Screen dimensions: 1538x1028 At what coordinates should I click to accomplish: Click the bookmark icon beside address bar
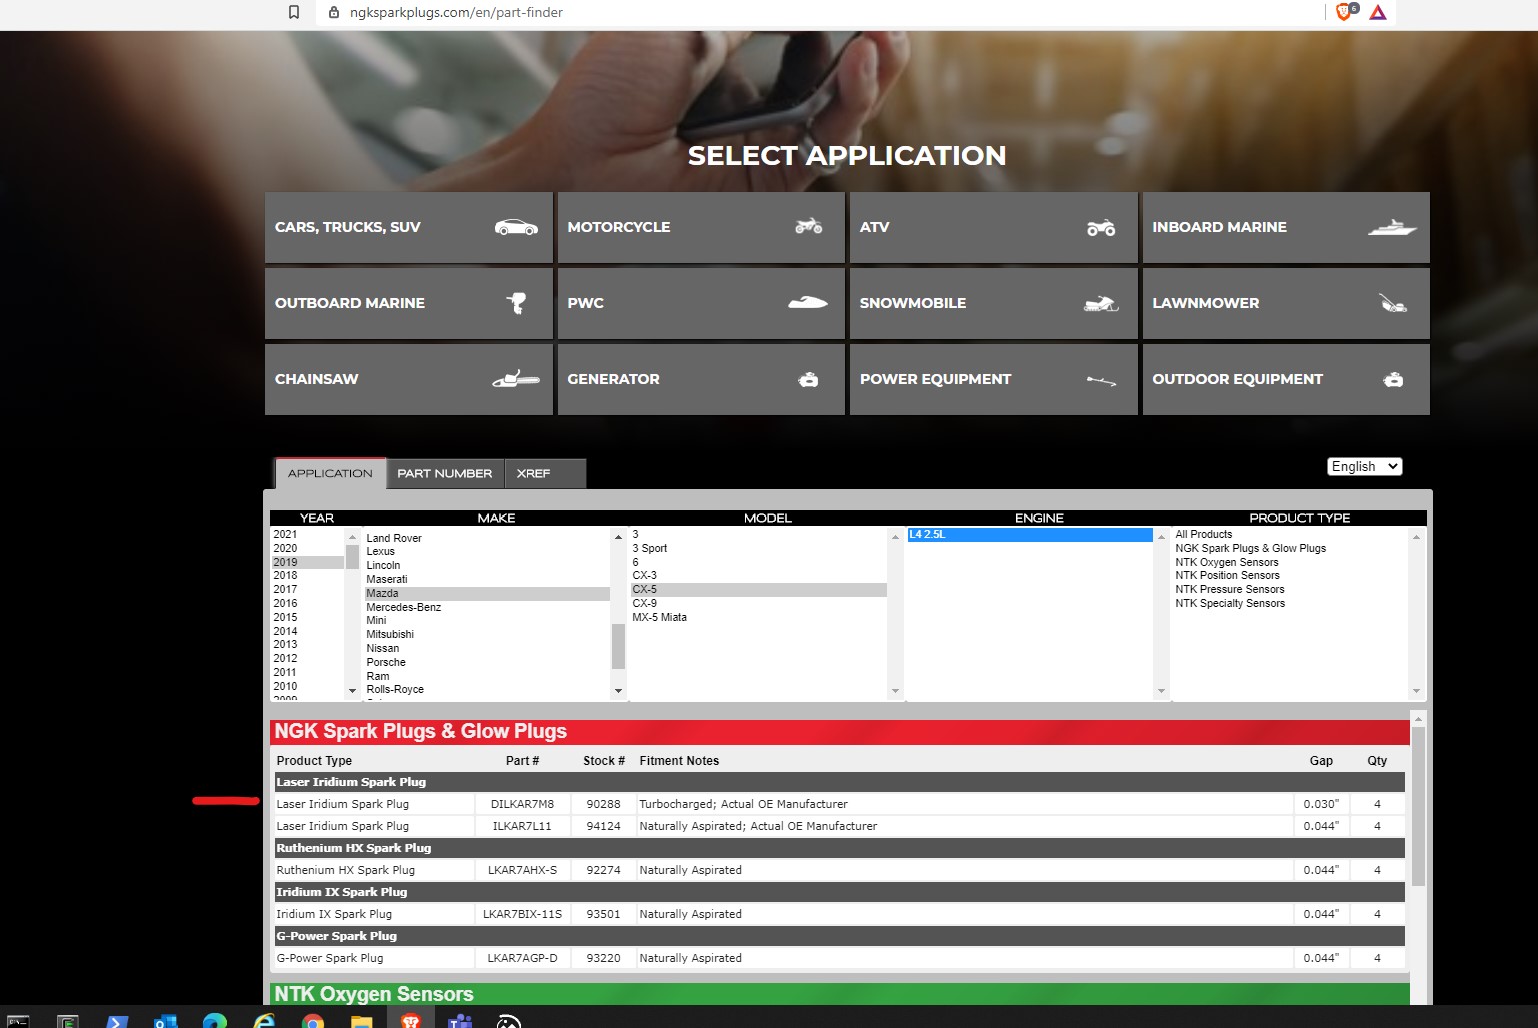click(294, 12)
